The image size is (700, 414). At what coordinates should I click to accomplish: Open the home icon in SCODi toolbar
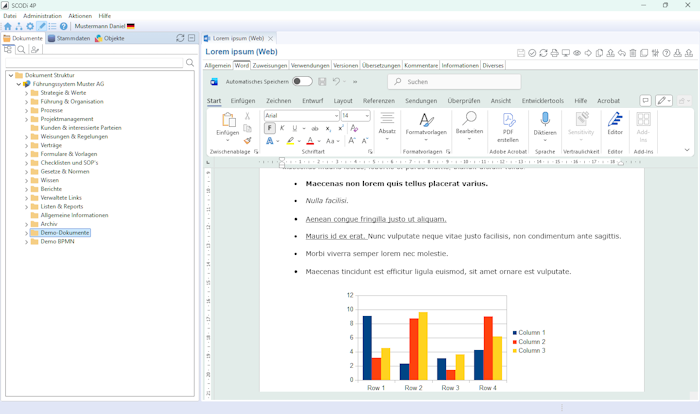8,26
